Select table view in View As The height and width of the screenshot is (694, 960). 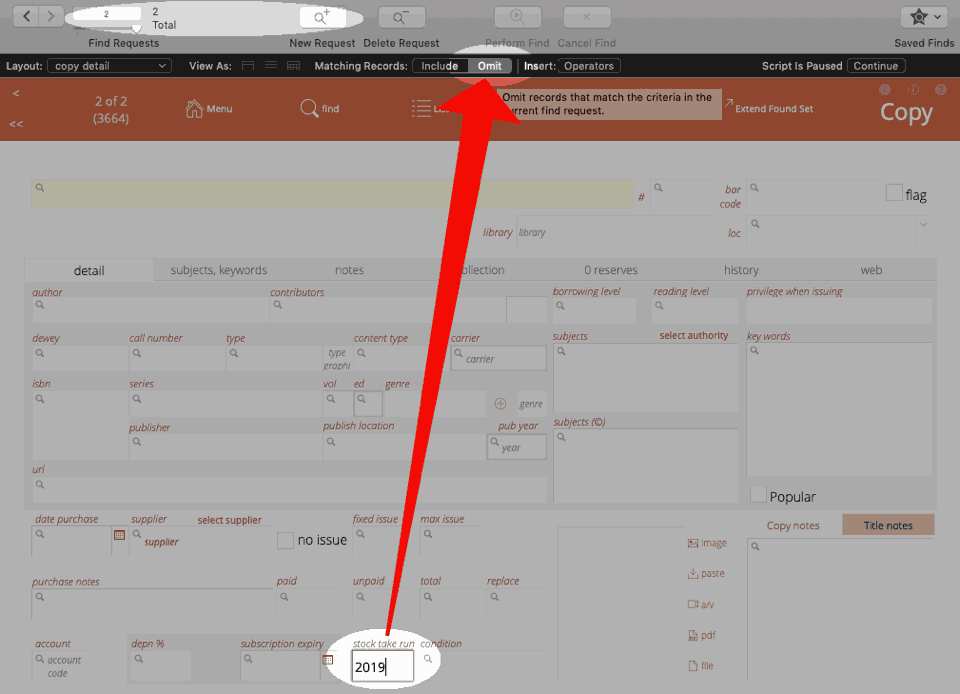[293, 66]
